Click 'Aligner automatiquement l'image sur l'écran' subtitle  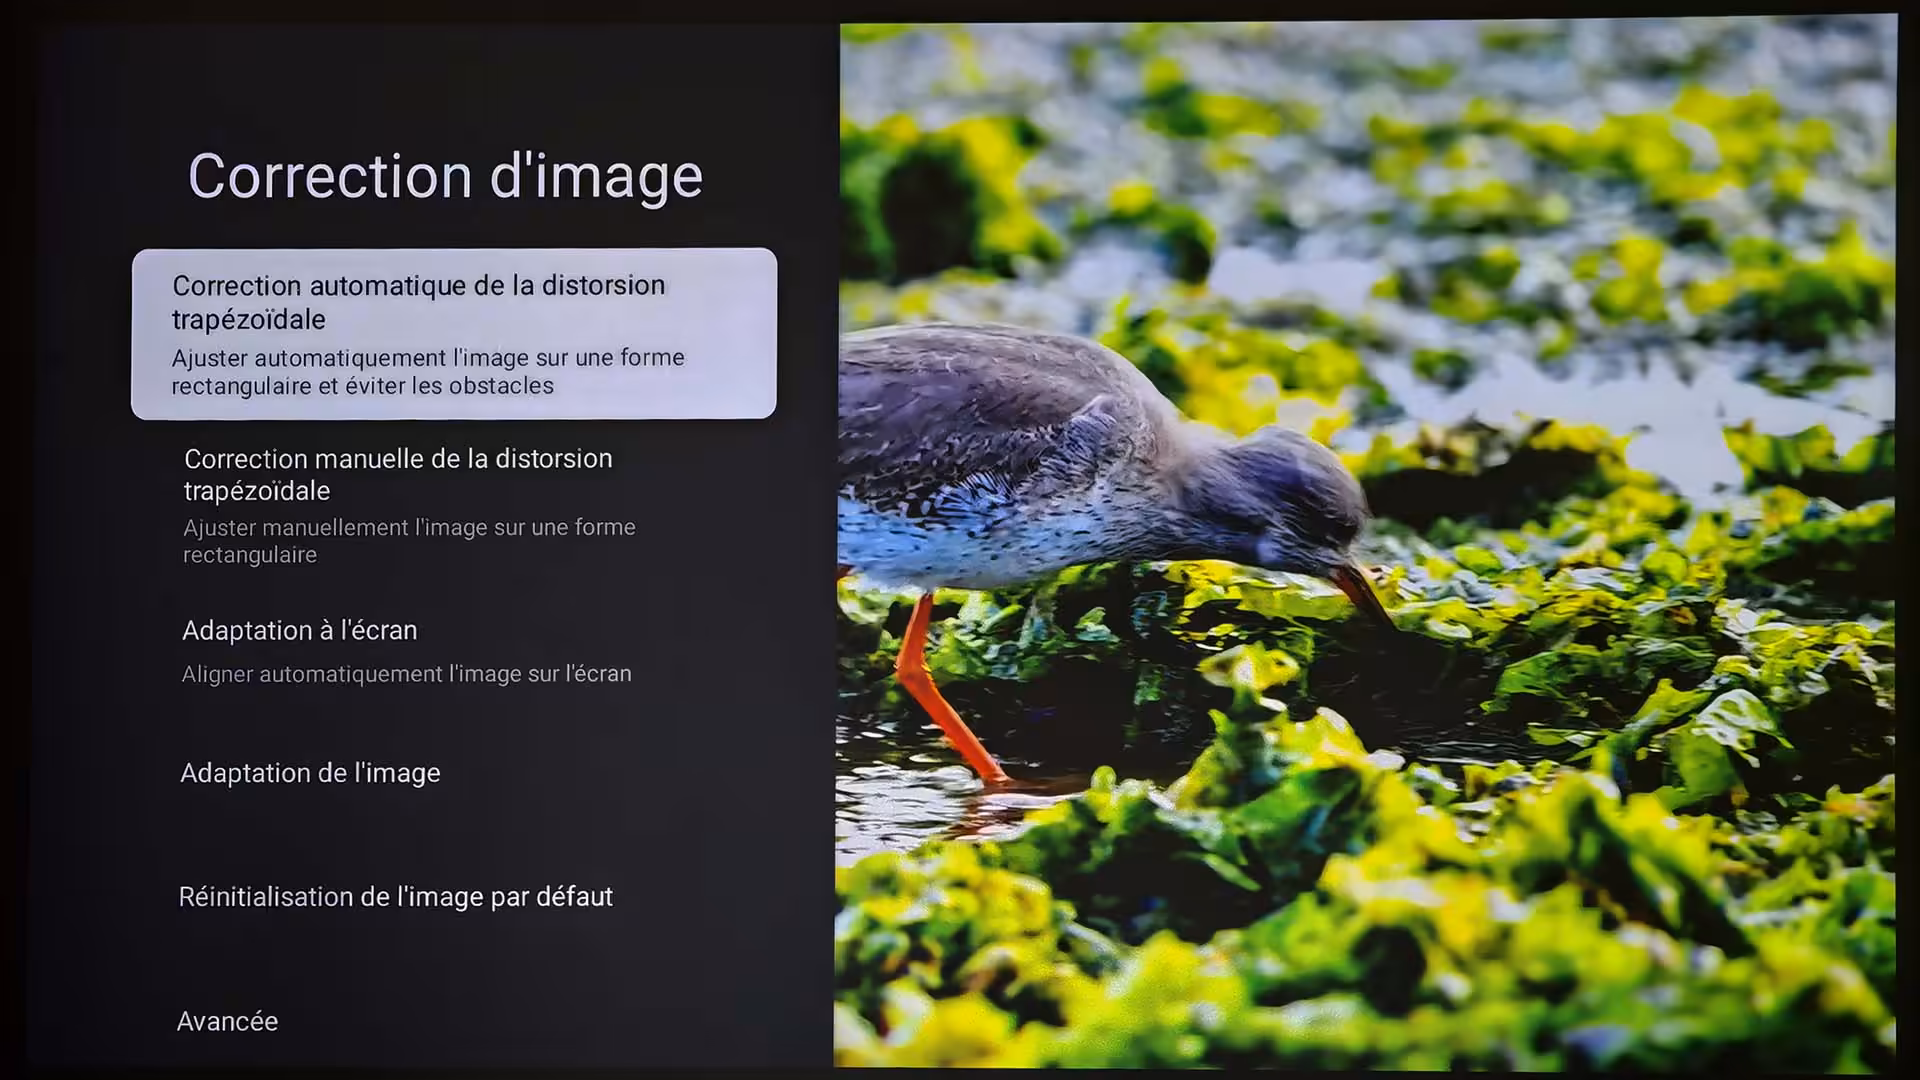pos(406,674)
